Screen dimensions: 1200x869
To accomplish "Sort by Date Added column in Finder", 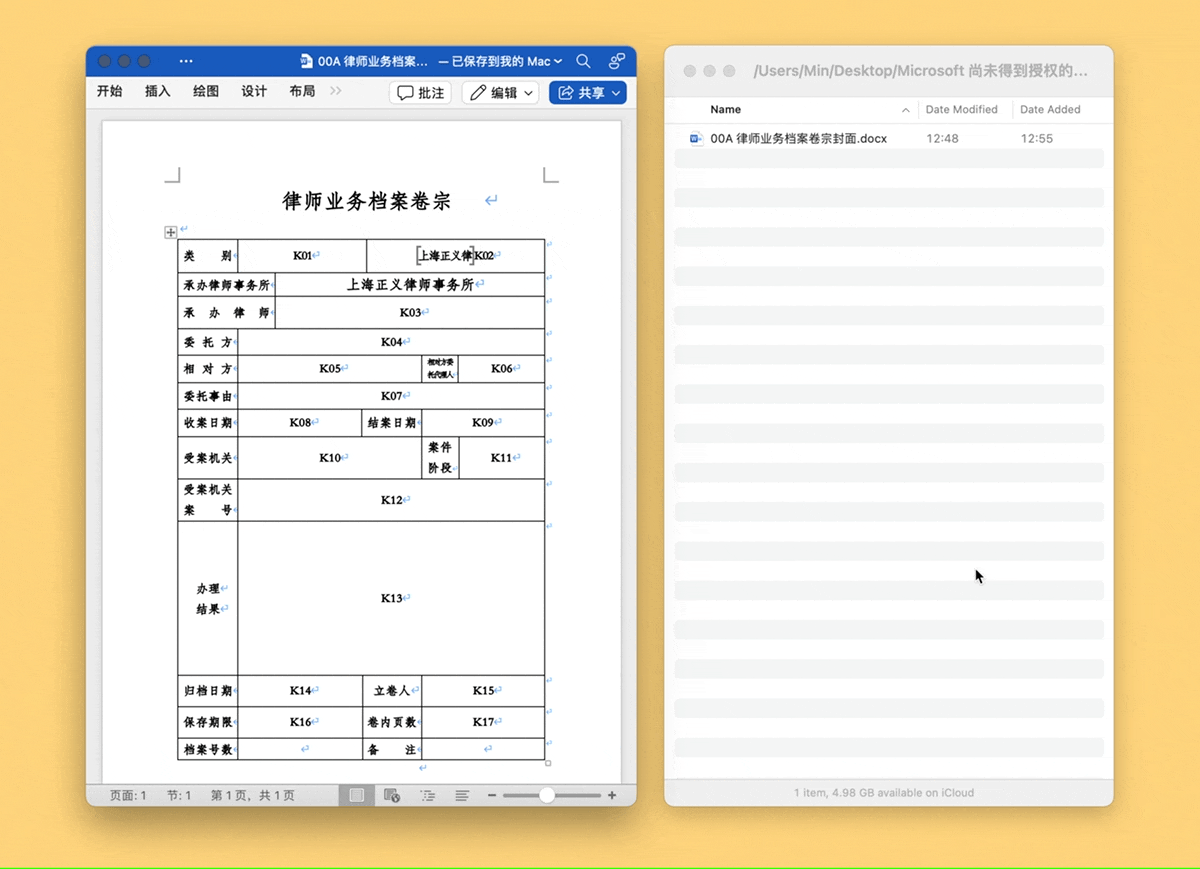I will coord(1050,110).
